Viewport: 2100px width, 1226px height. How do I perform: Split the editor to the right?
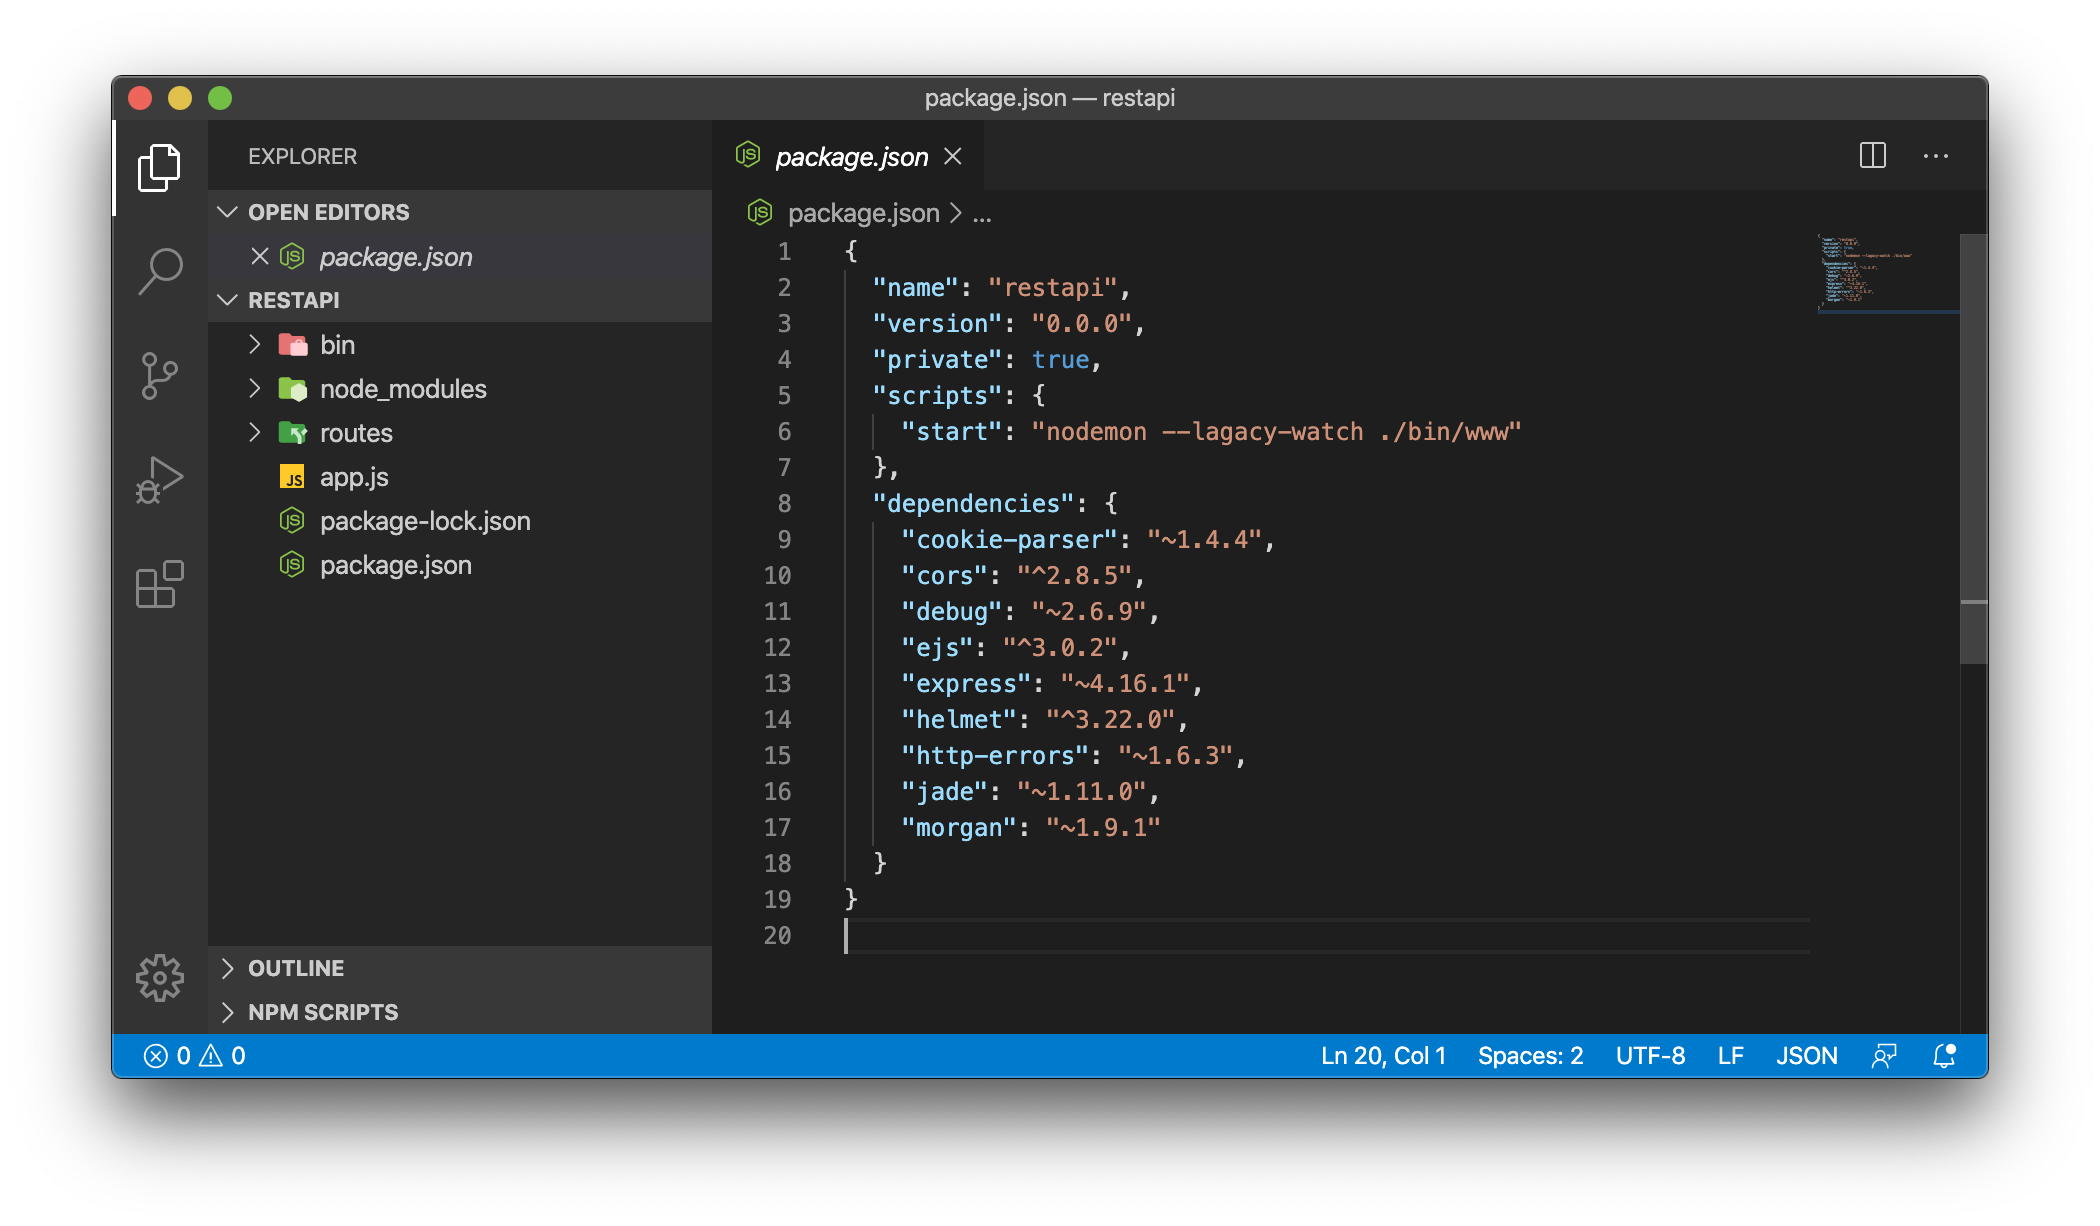click(x=1872, y=156)
